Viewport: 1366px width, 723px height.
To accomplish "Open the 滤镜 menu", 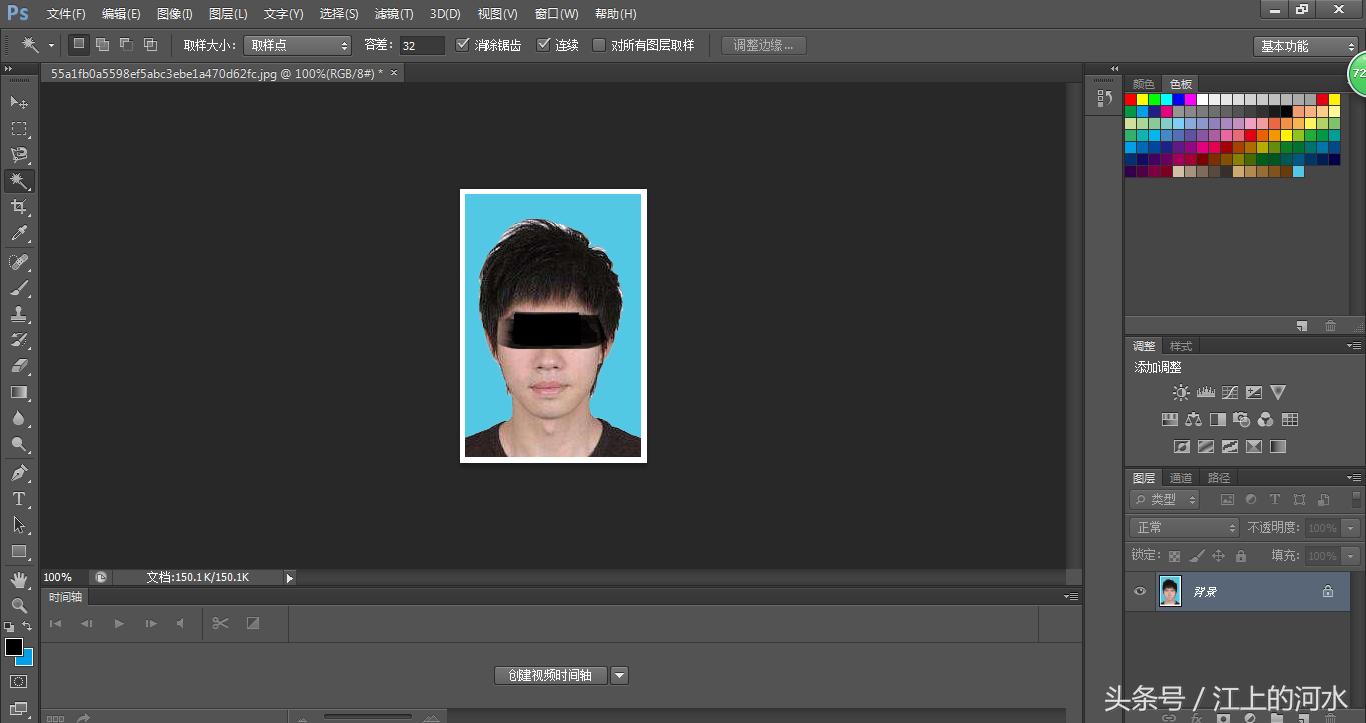I will point(393,13).
